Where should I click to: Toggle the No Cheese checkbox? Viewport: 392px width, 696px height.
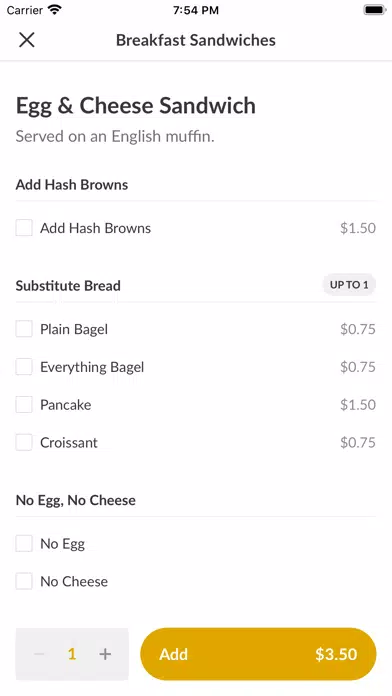click(x=24, y=581)
